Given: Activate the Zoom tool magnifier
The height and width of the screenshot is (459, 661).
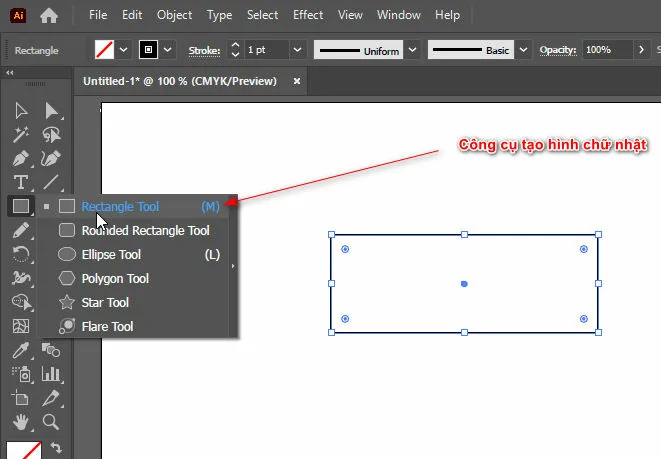Looking at the screenshot, I should coord(51,422).
